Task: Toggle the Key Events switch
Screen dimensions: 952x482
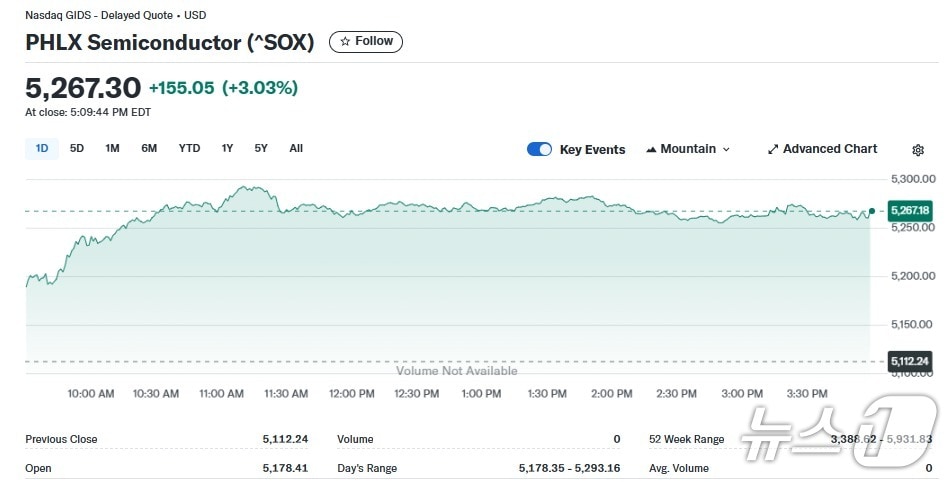Action: coord(539,149)
